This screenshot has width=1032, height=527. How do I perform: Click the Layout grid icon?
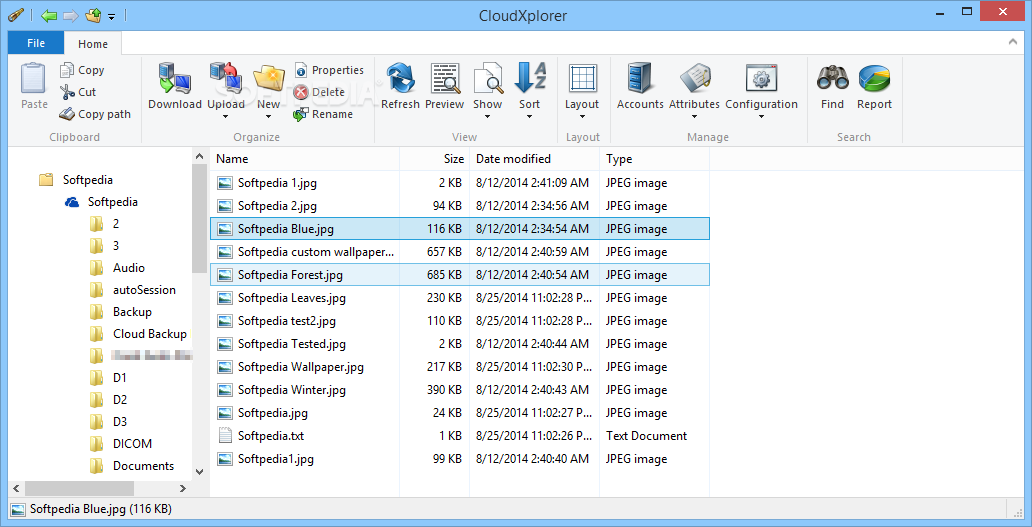tap(582, 79)
